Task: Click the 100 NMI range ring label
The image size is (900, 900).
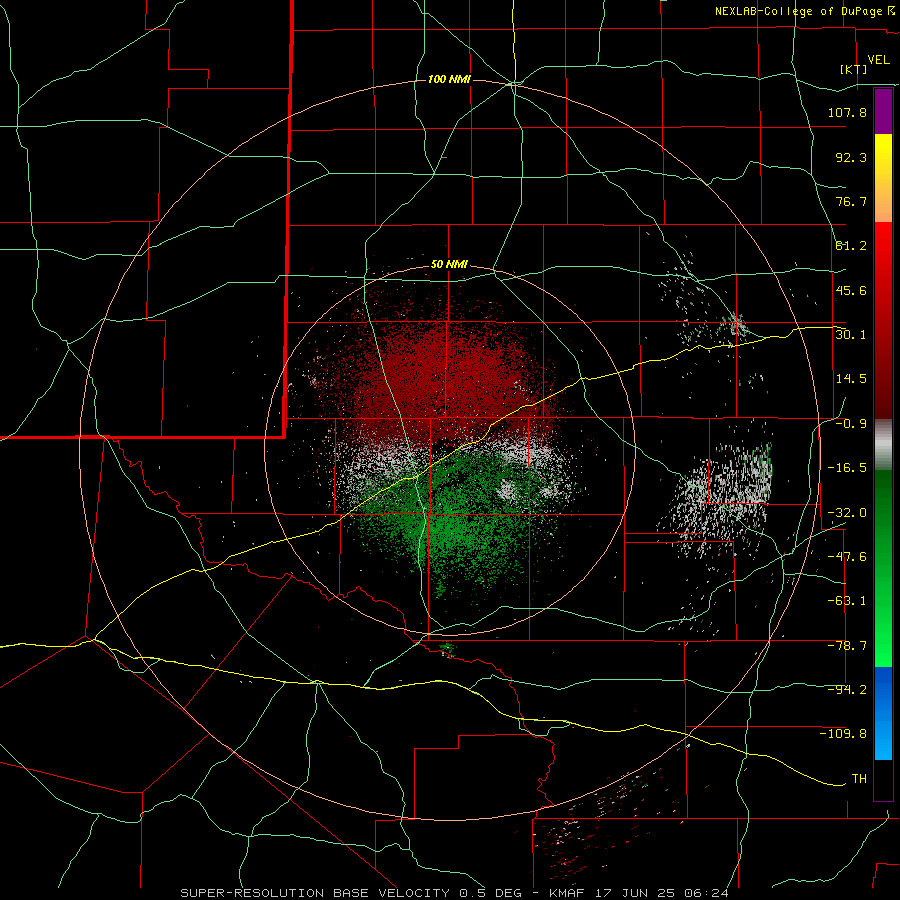Action: pyautogui.click(x=449, y=79)
